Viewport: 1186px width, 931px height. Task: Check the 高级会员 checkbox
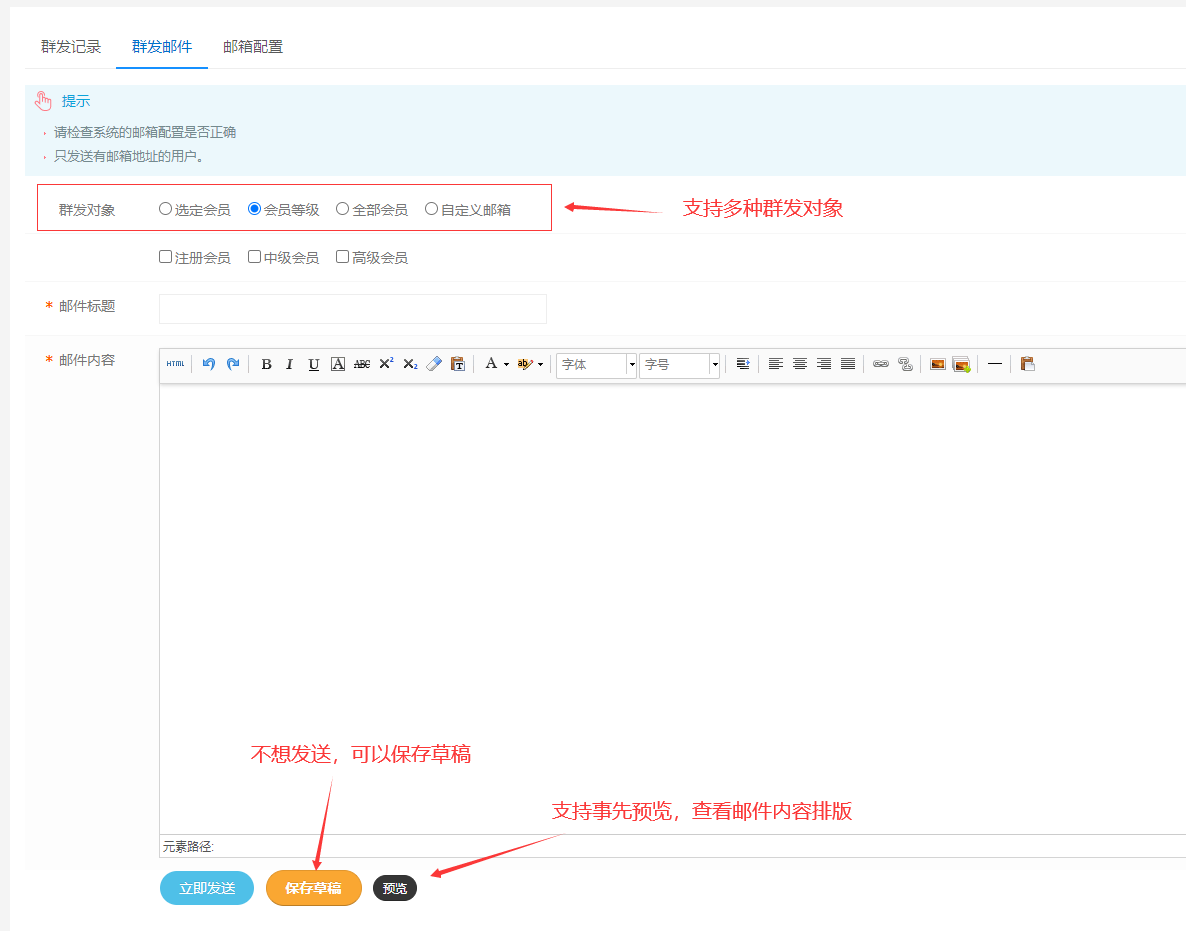click(x=343, y=257)
